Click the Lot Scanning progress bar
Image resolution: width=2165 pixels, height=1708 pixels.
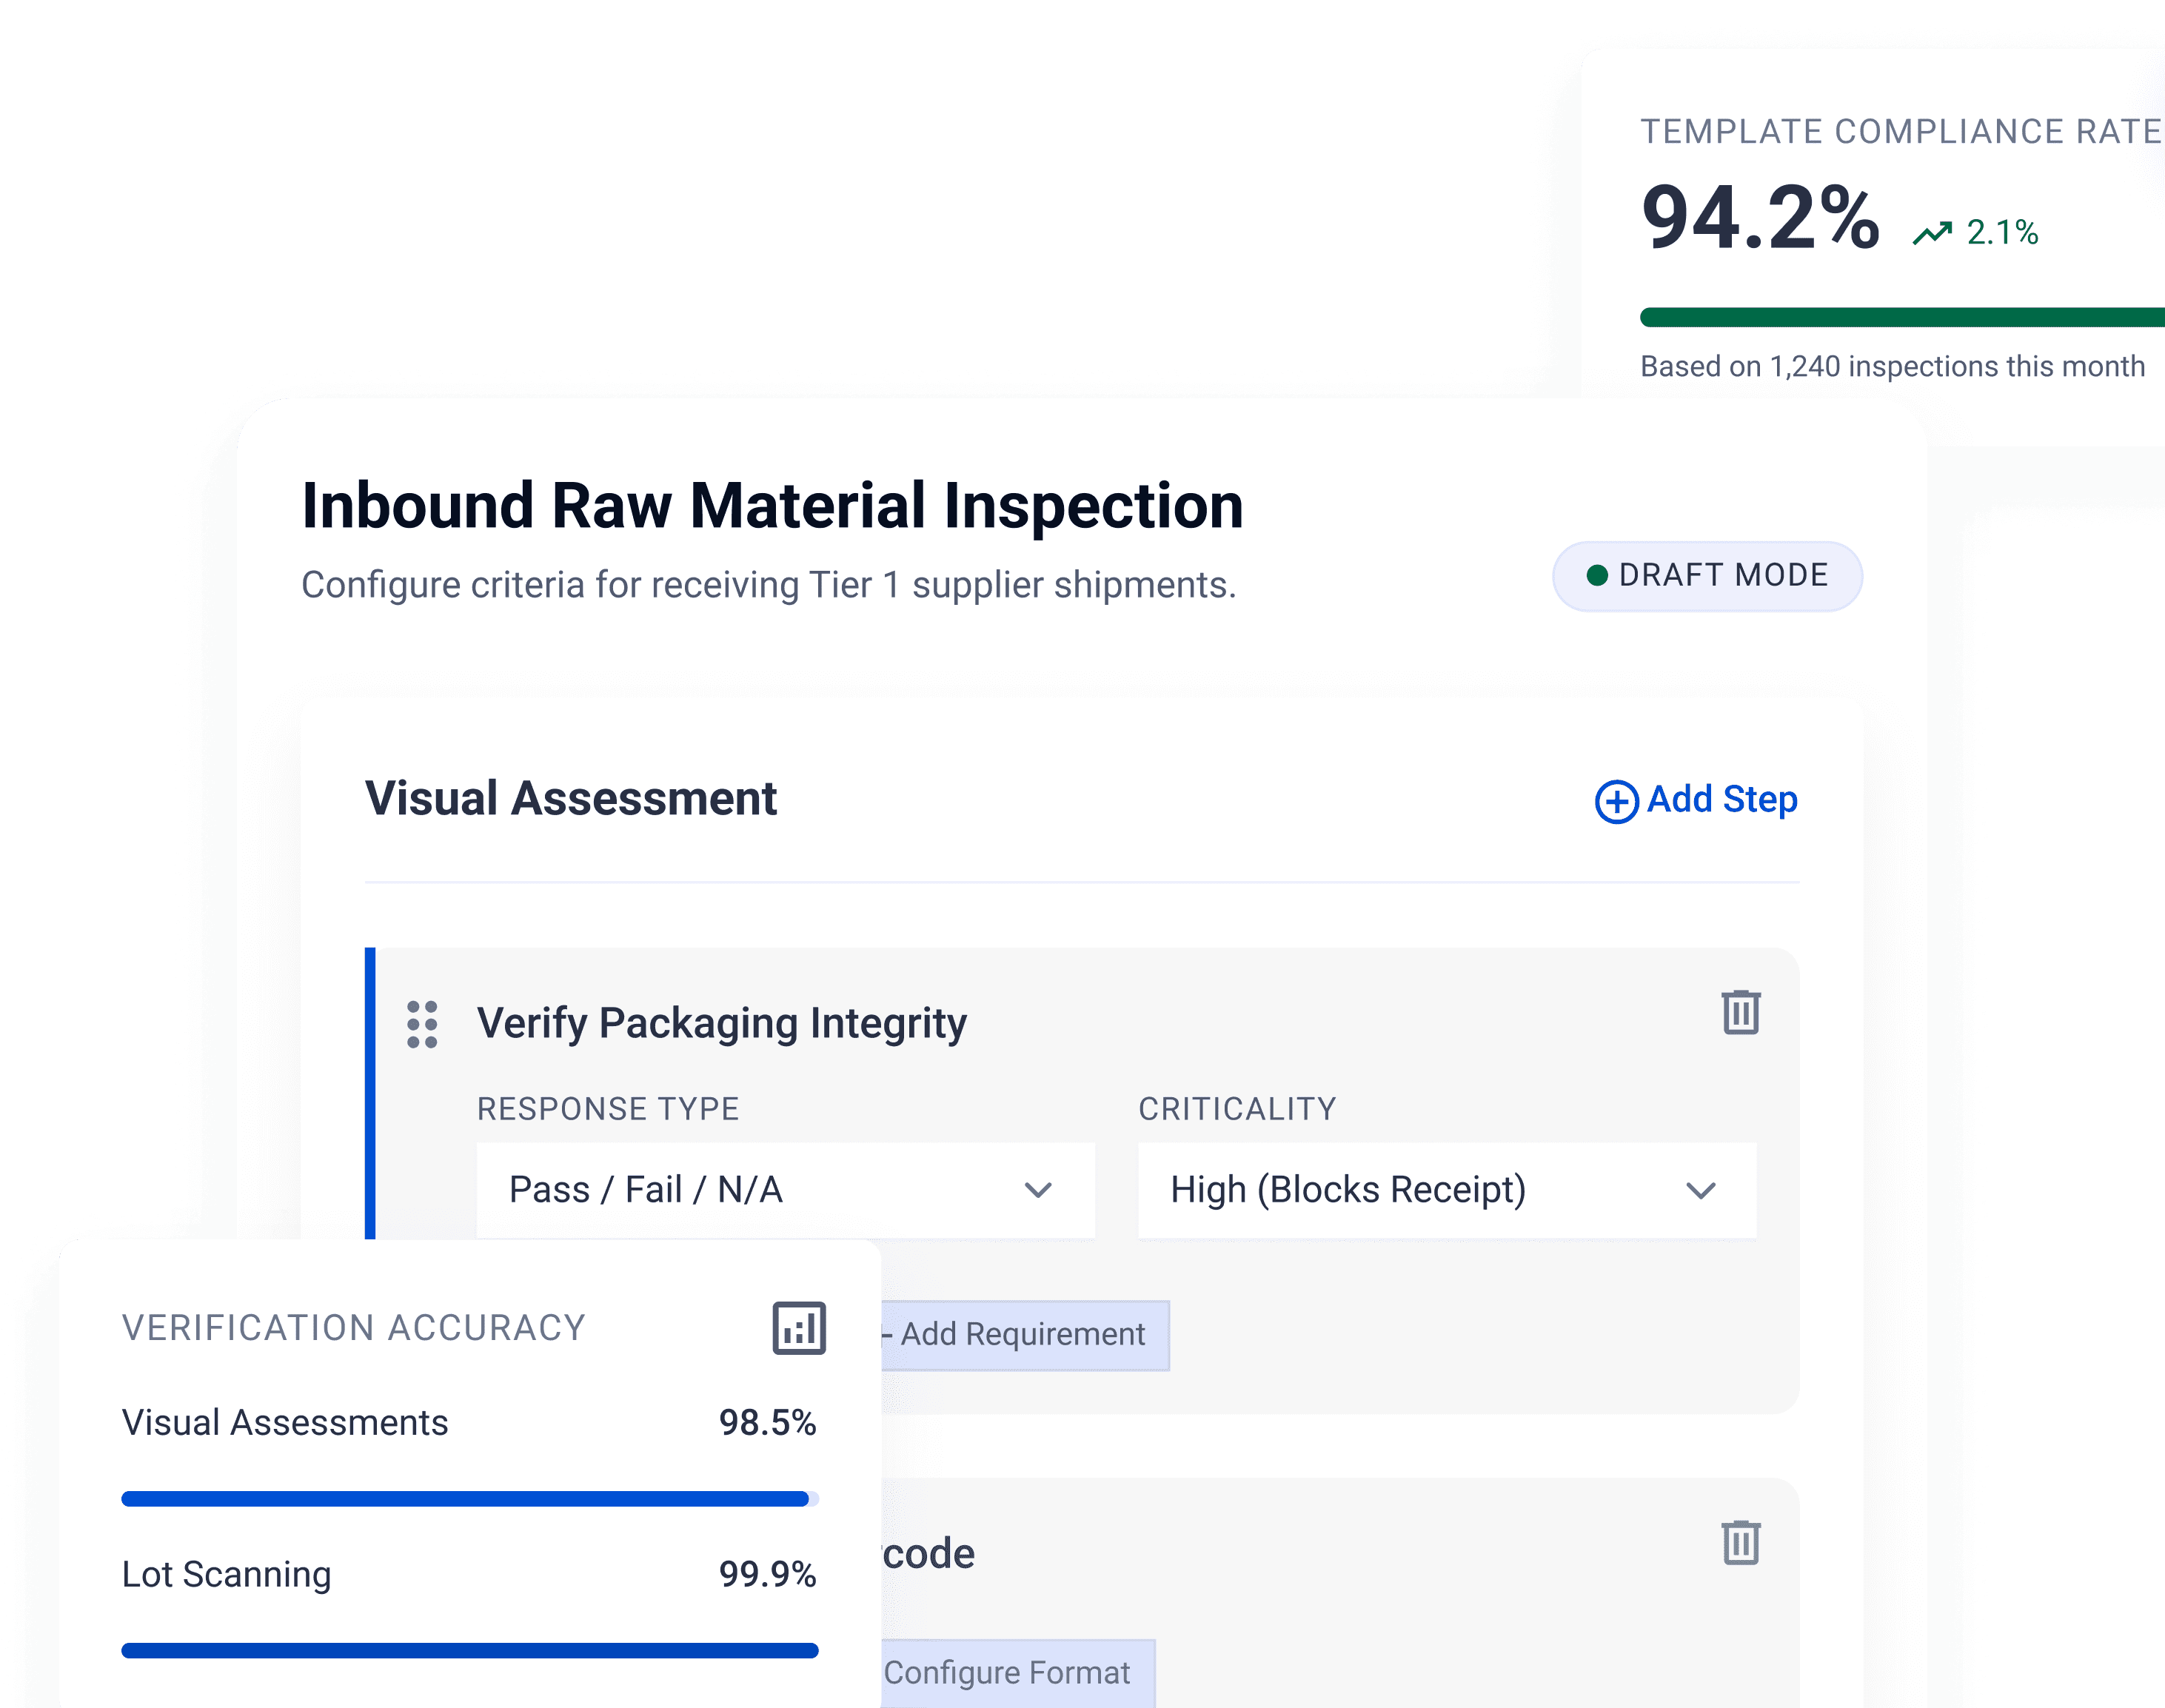[470, 1650]
